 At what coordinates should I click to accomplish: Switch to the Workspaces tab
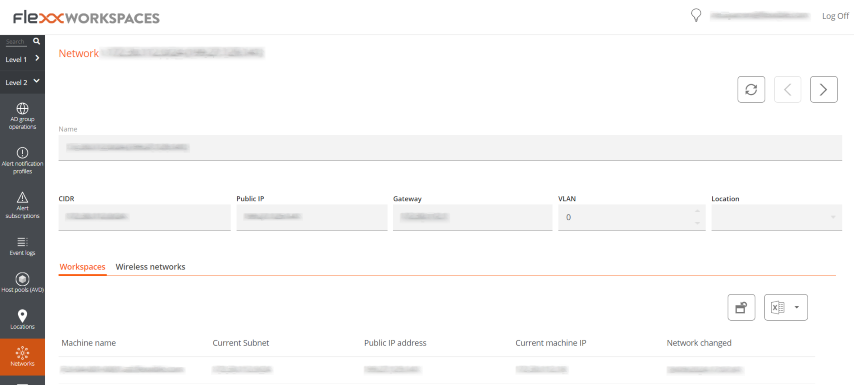coord(82,267)
